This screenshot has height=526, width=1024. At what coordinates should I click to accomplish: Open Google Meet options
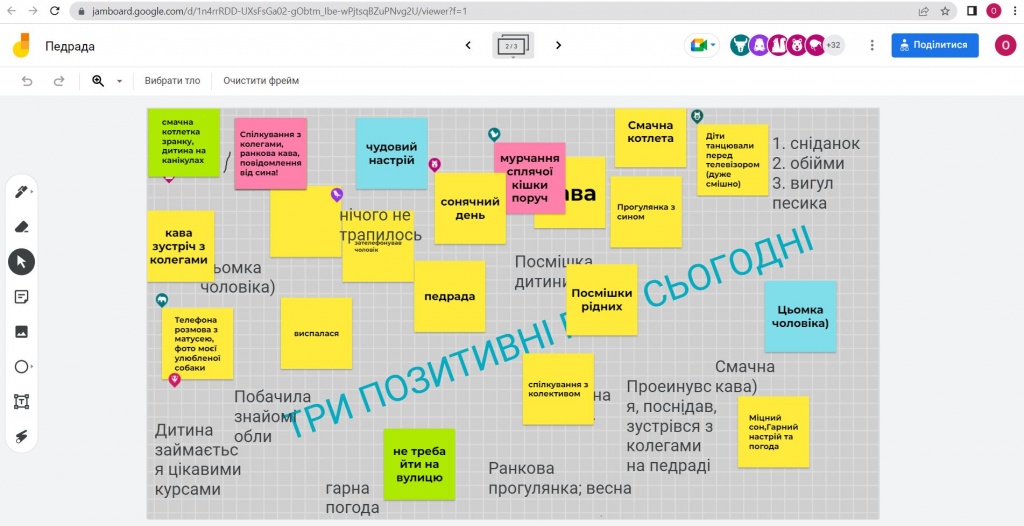pyautogui.click(x=702, y=45)
